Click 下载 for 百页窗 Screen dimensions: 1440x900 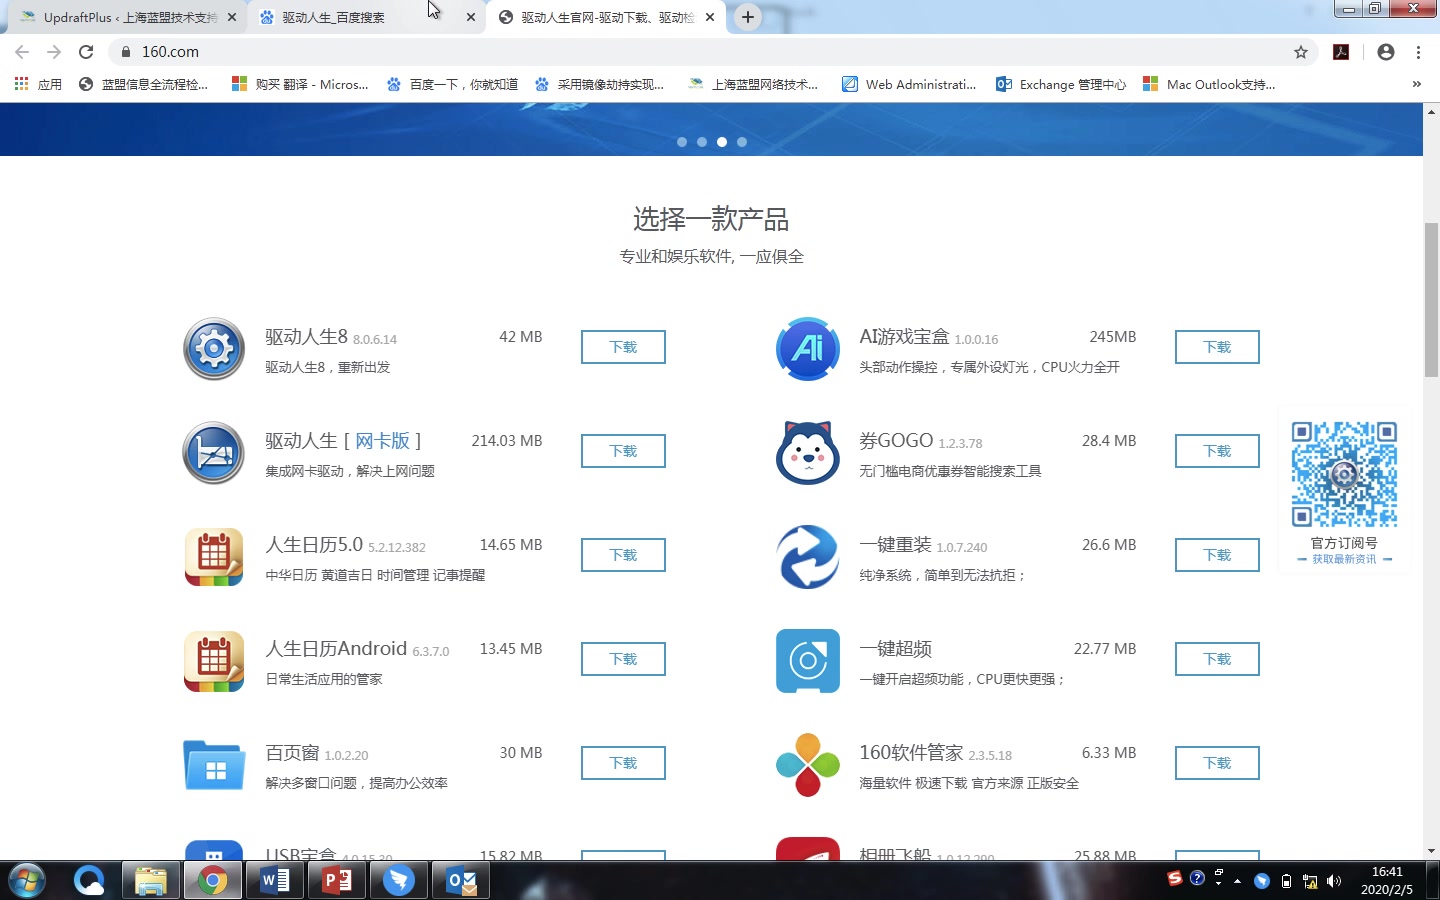coord(623,763)
